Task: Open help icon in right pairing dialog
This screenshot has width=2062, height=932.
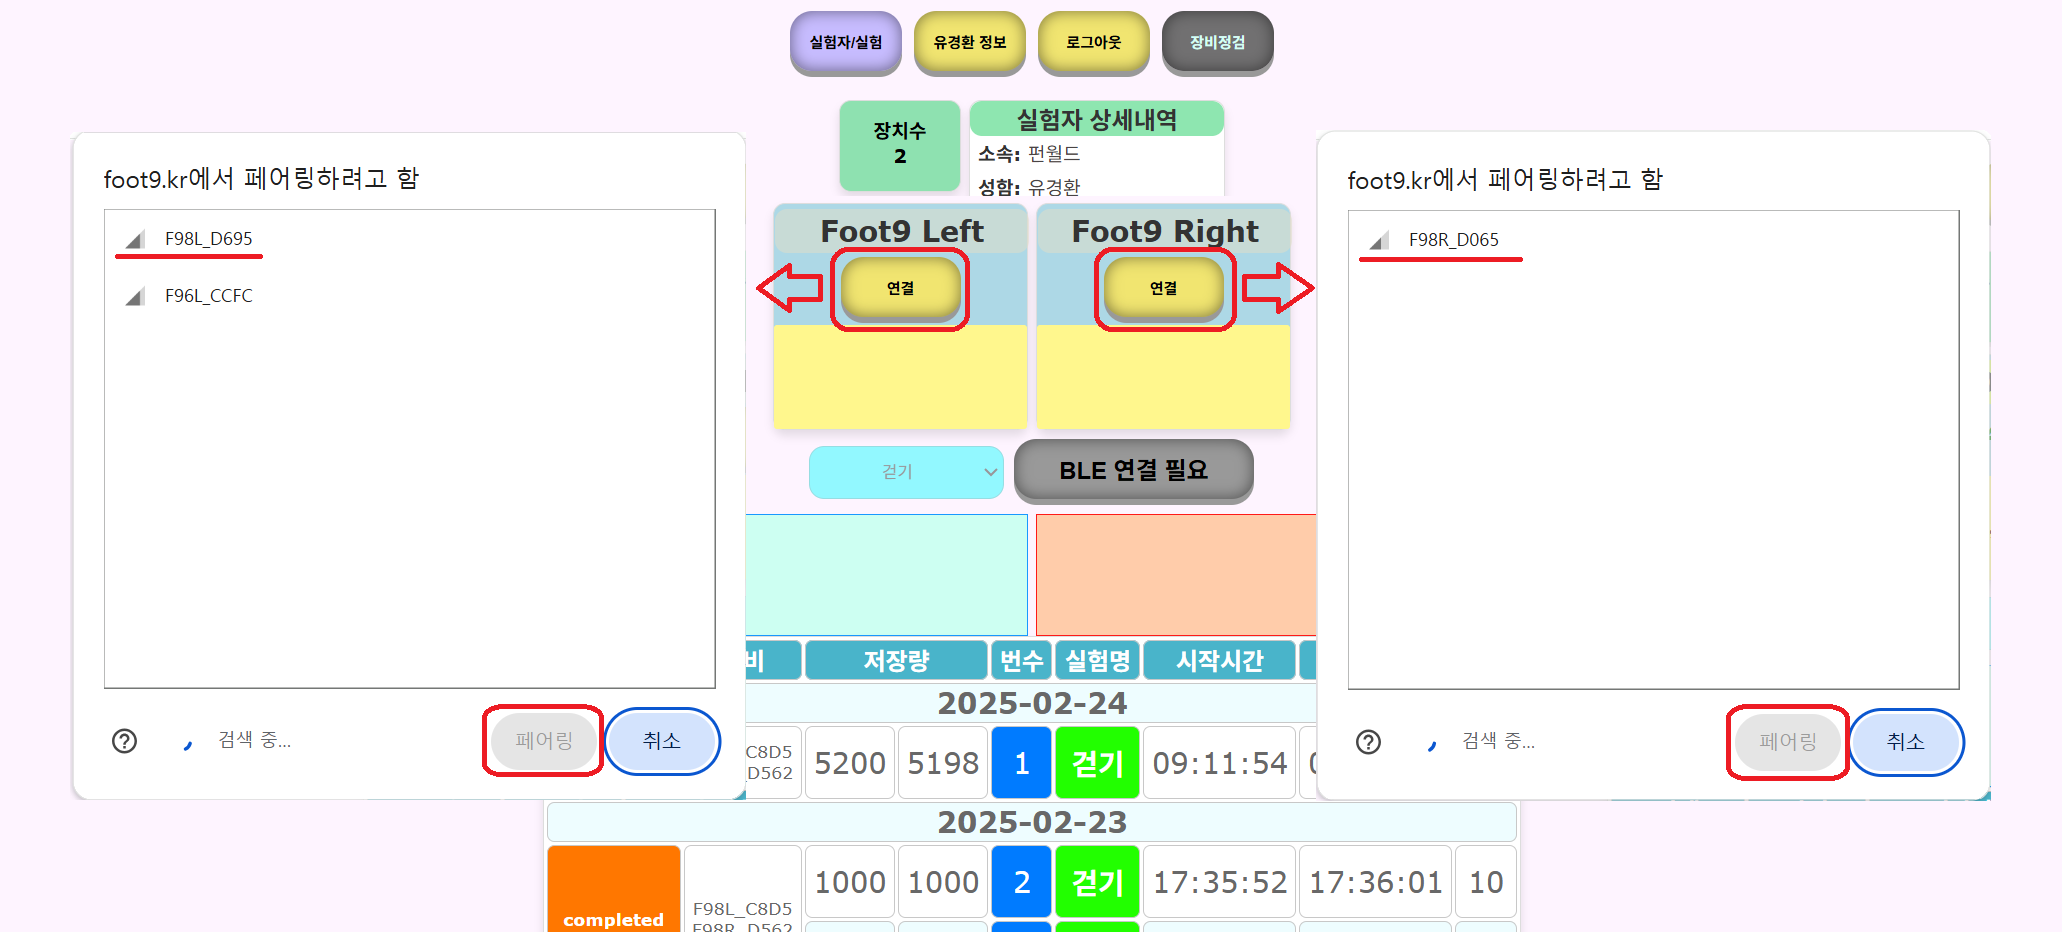Action: coord(1368,742)
